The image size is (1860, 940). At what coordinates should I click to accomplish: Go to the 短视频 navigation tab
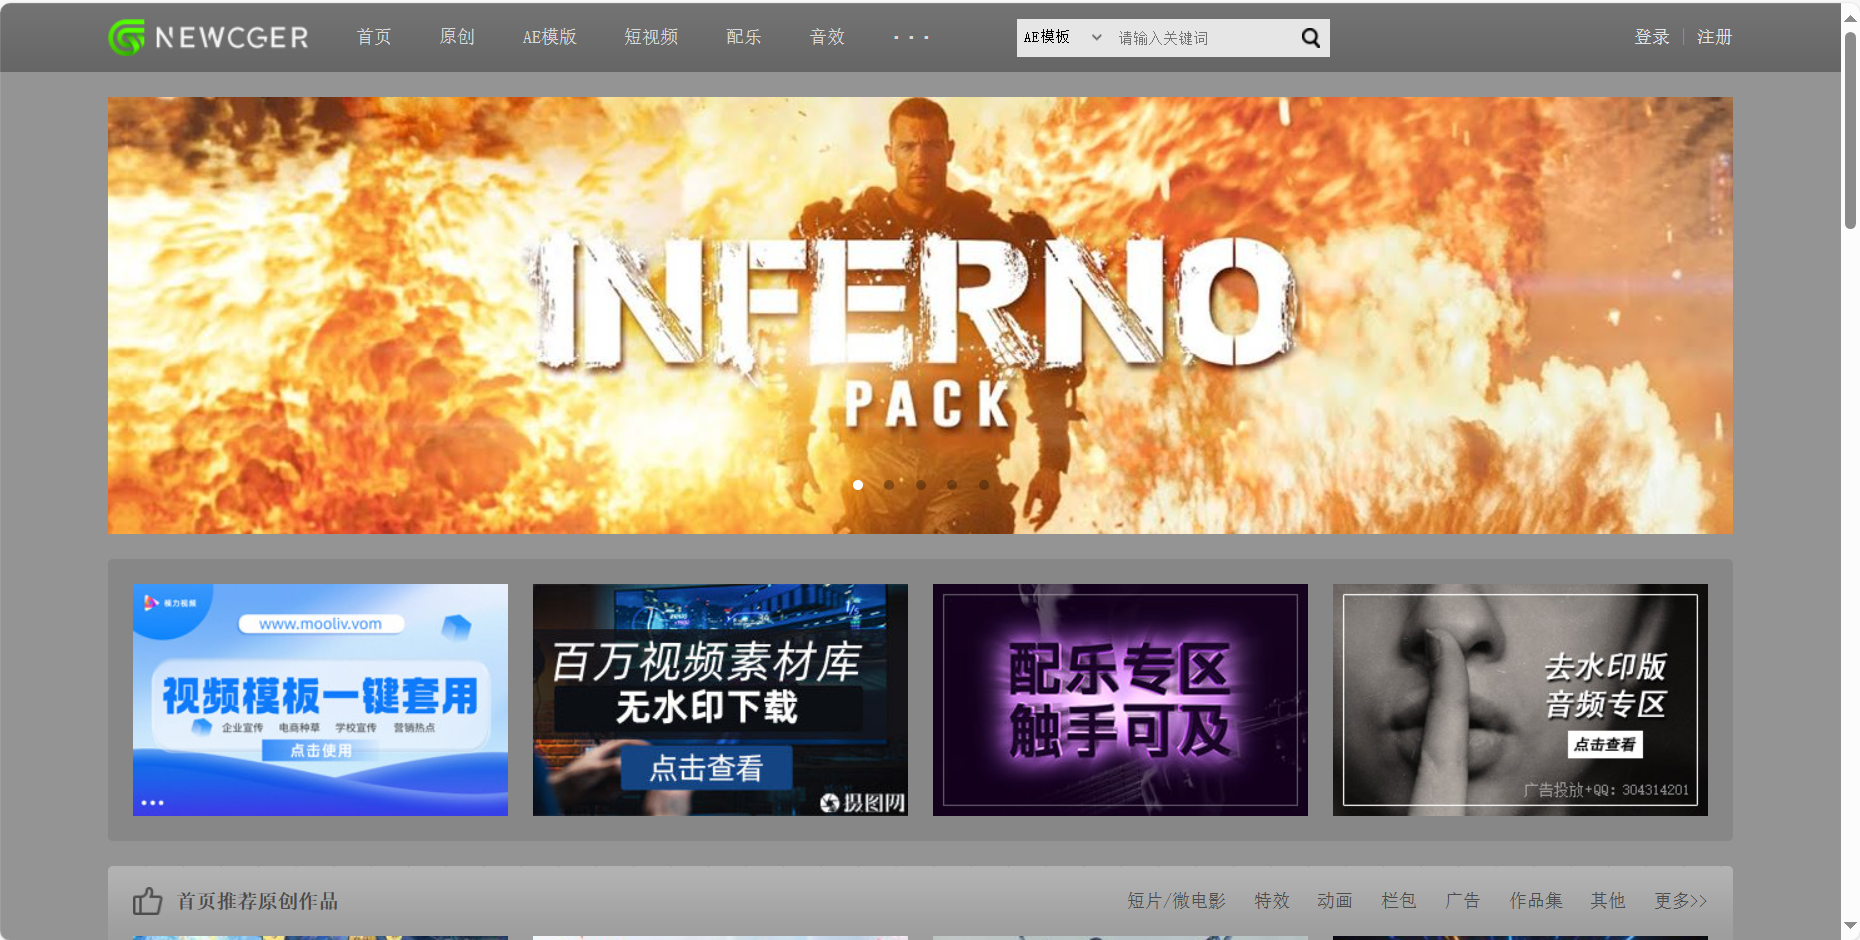651,37
